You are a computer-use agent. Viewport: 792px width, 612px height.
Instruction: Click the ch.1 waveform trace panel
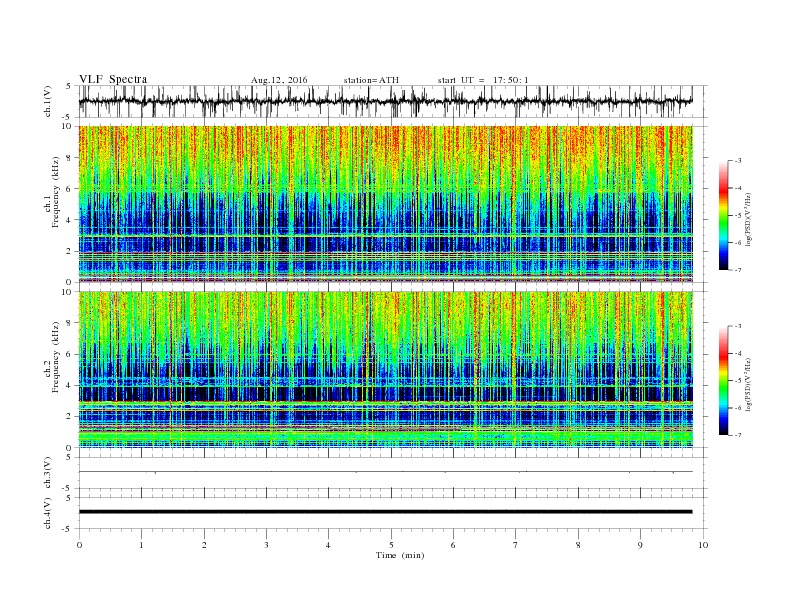tap(393, 101)
